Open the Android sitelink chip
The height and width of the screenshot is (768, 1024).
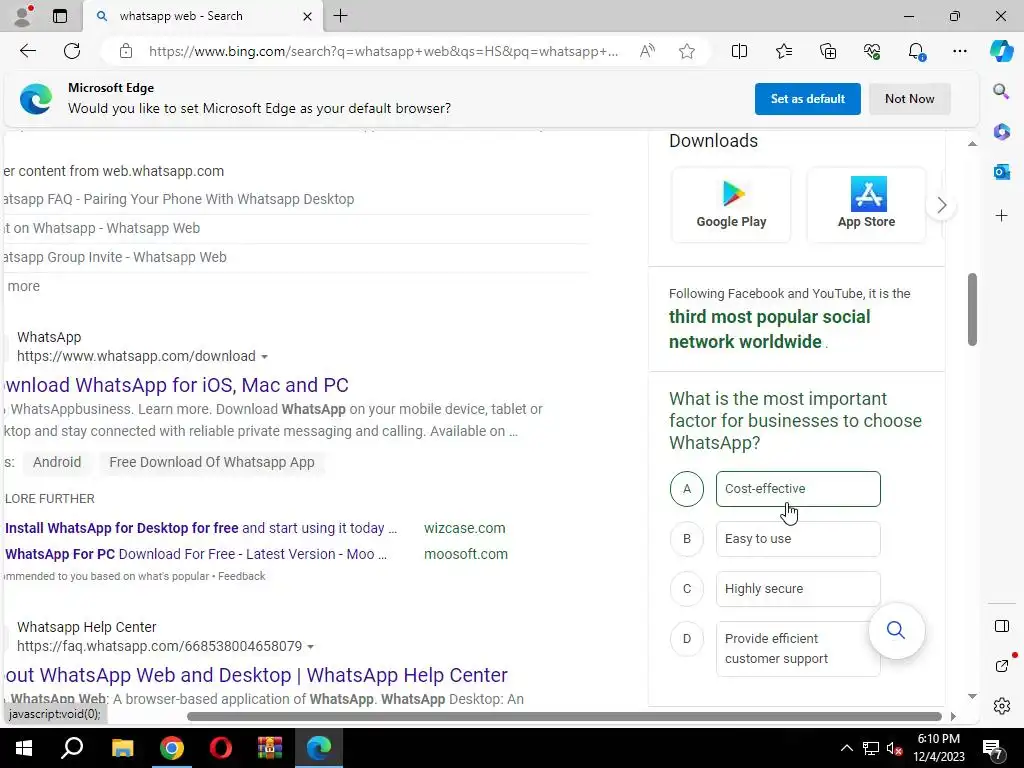(57, 462)
